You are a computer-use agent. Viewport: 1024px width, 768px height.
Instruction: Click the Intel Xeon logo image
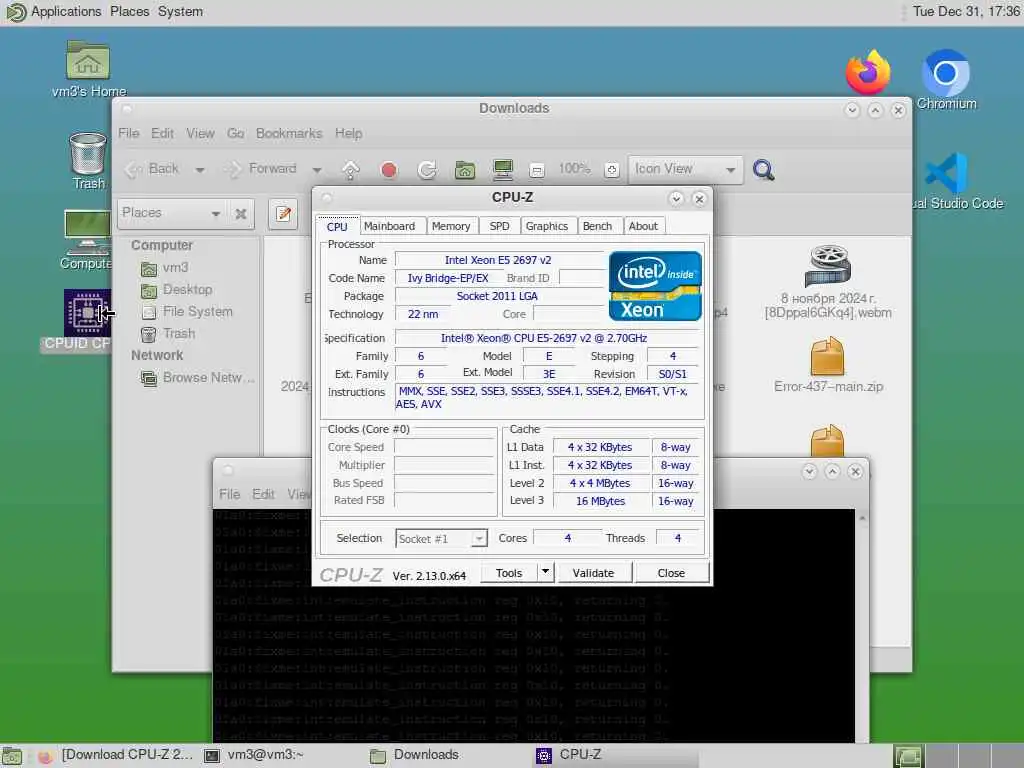655,286
